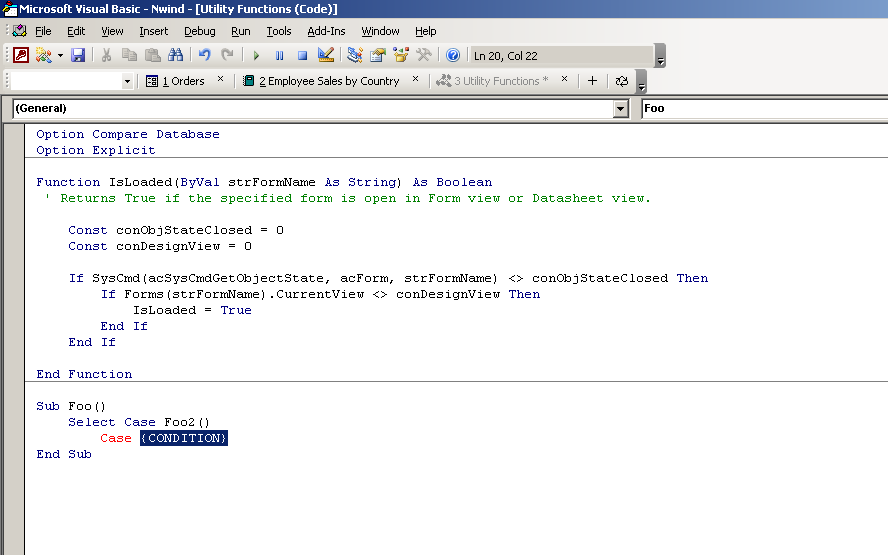888x555 pixels.
Task: Open the Tools menu
Action: 279,31
